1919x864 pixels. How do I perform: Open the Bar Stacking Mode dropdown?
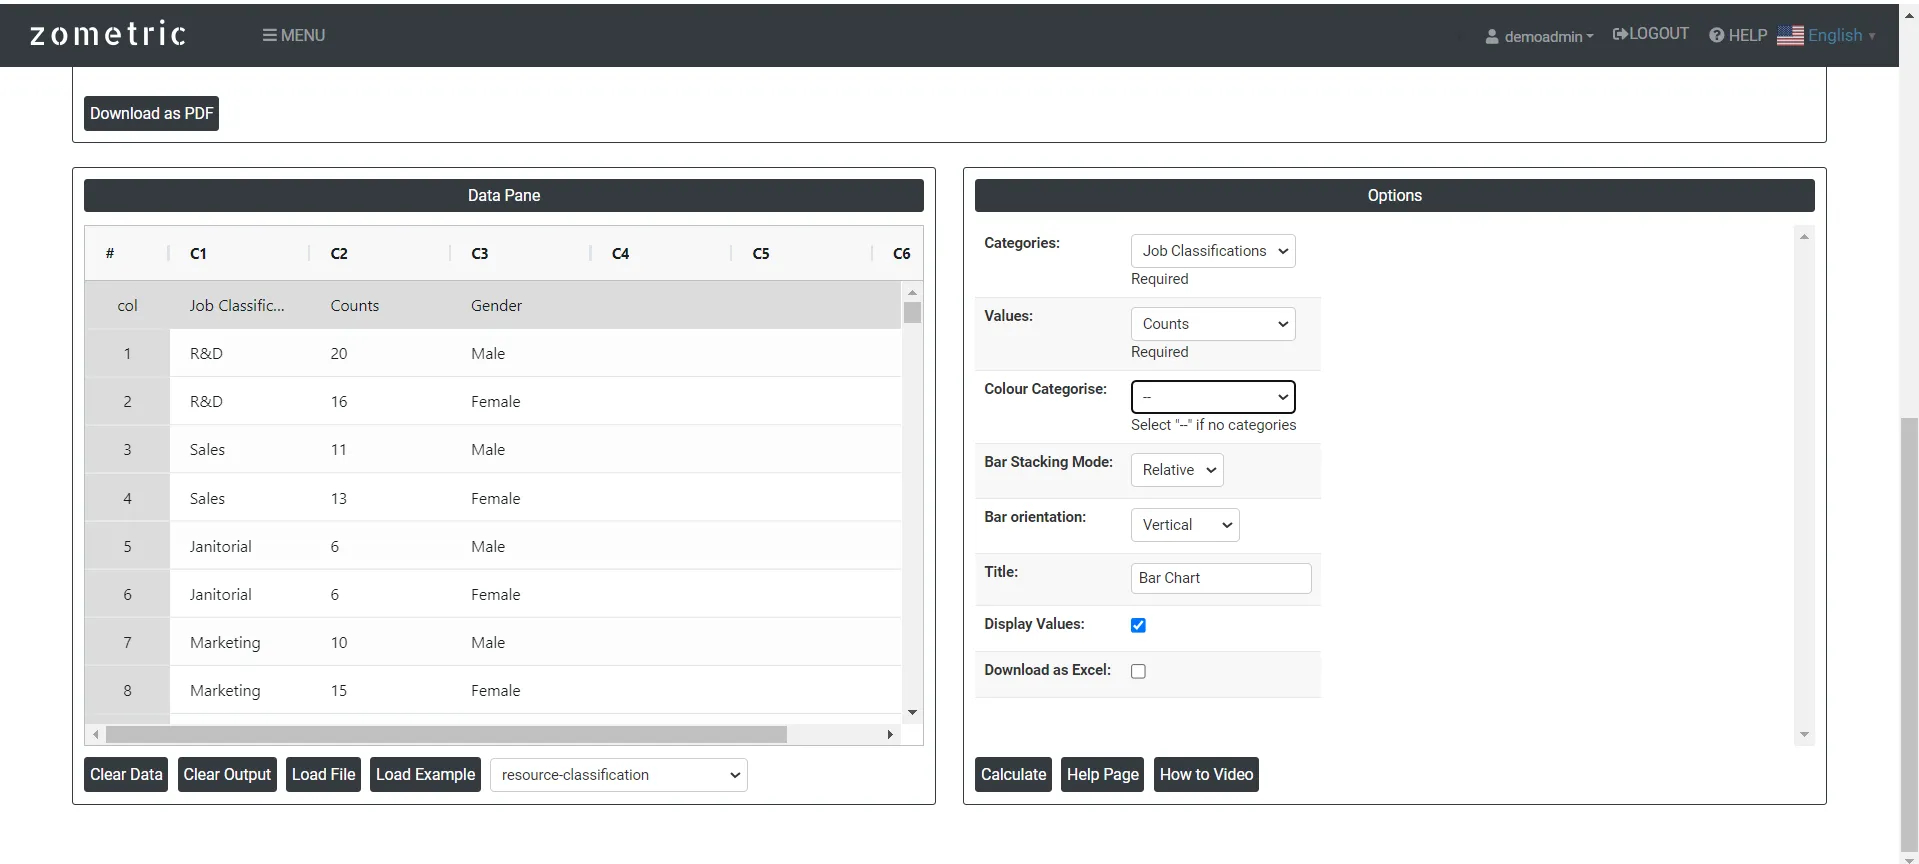pyautogui.click(x=1177, y=470)
